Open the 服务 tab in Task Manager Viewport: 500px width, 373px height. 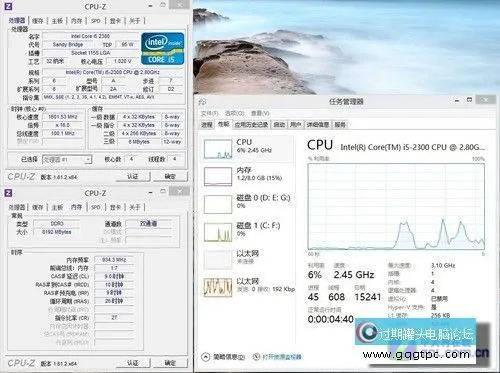click(x=340, y=125)
